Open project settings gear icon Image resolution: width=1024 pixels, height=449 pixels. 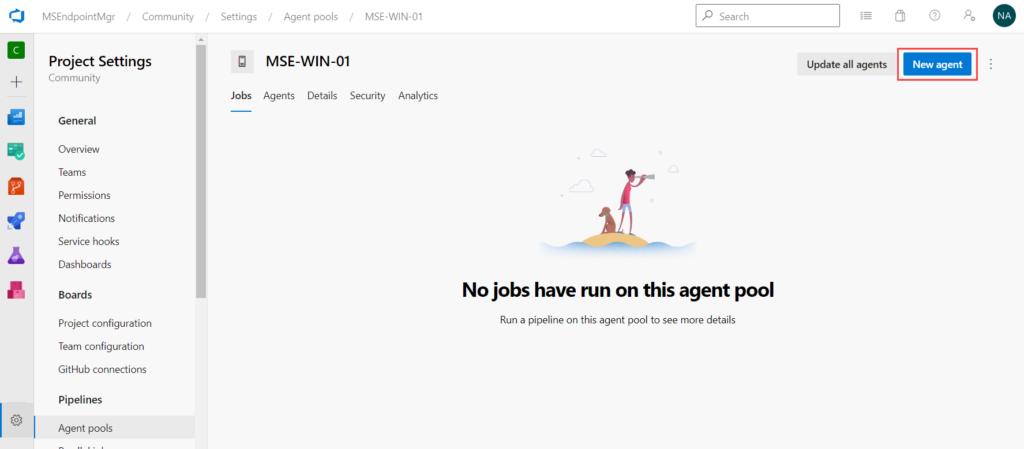tap(17, 420)
